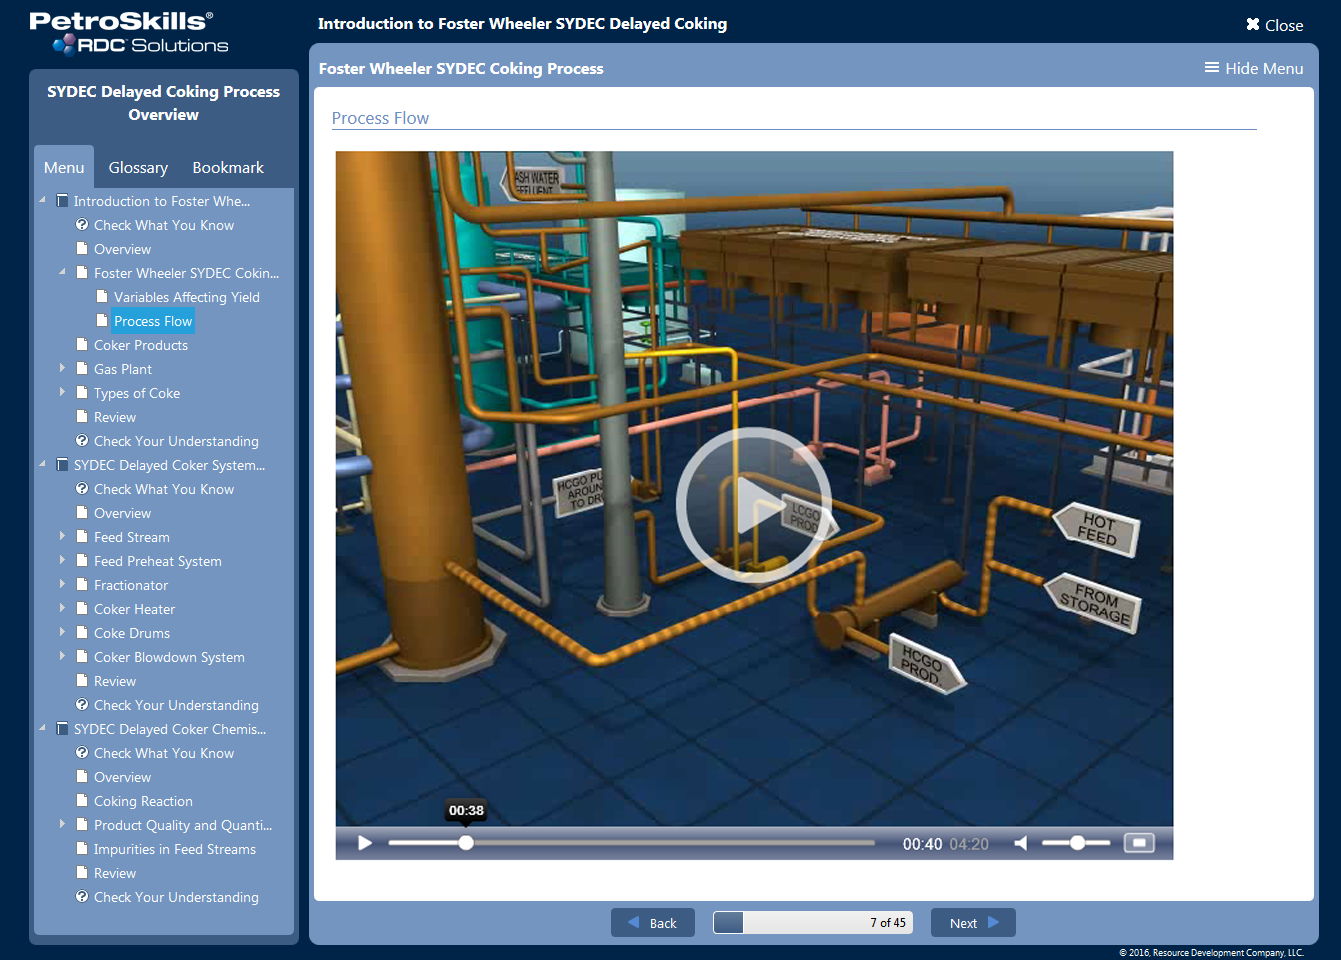Viewport: 1341px width, 960px height.
Task: Hide Menu using the hamburger button
Action: point(1254,68)
